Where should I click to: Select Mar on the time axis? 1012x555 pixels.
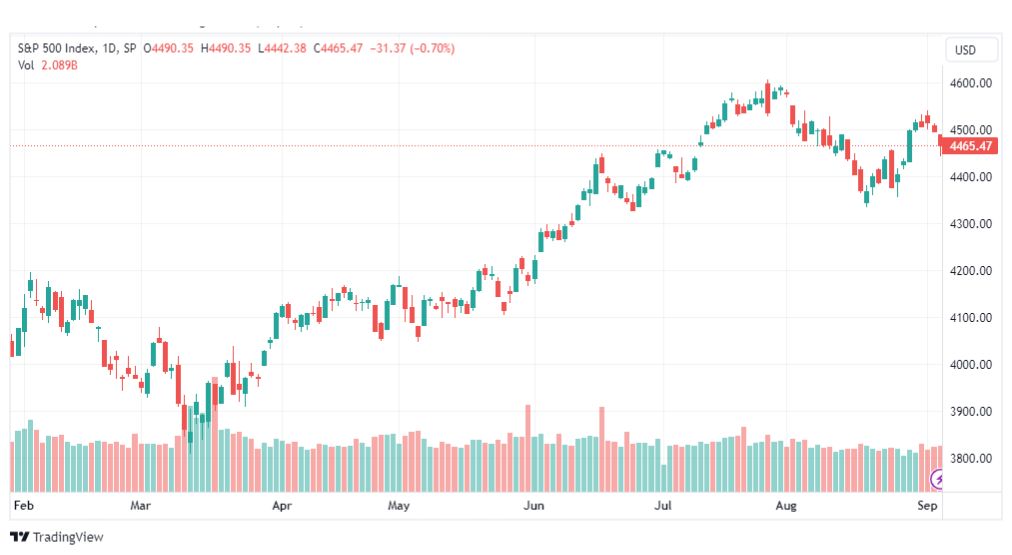pos(140,505)
